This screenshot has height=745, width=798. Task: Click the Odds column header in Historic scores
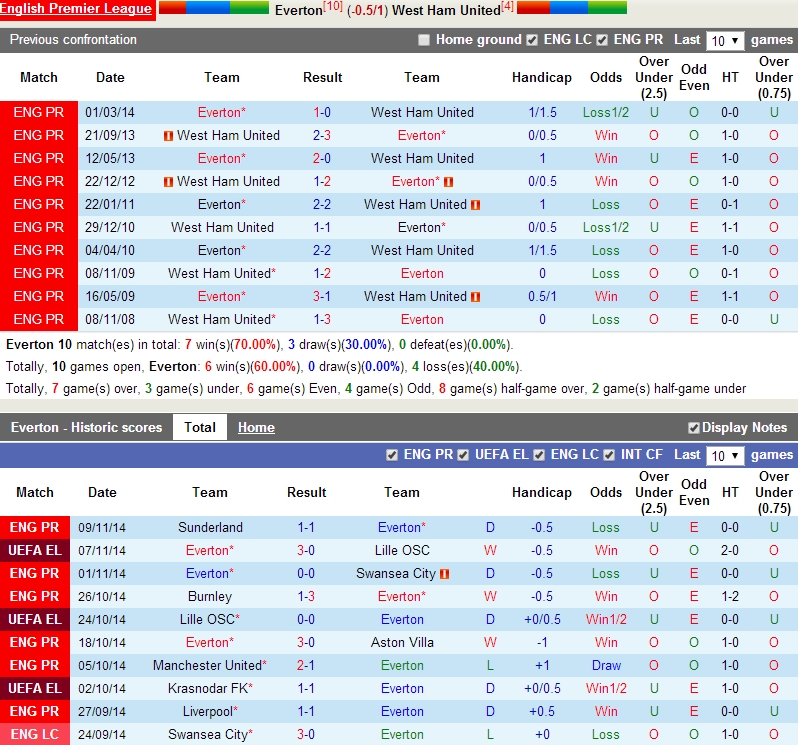click(x=606, y=493)
